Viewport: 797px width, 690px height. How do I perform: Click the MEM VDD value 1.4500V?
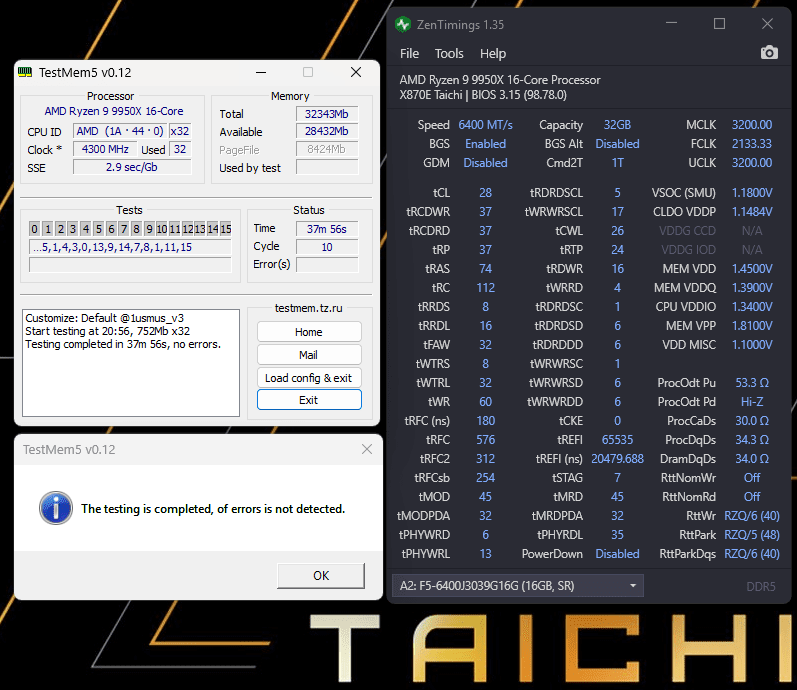click(752, 268)
